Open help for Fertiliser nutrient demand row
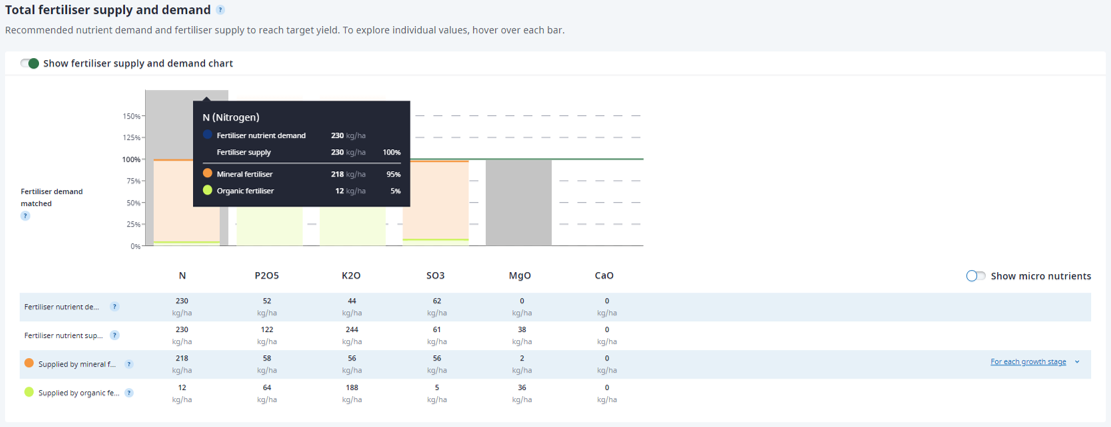This screenshot has width=1111, height=427. coord(115,307)
